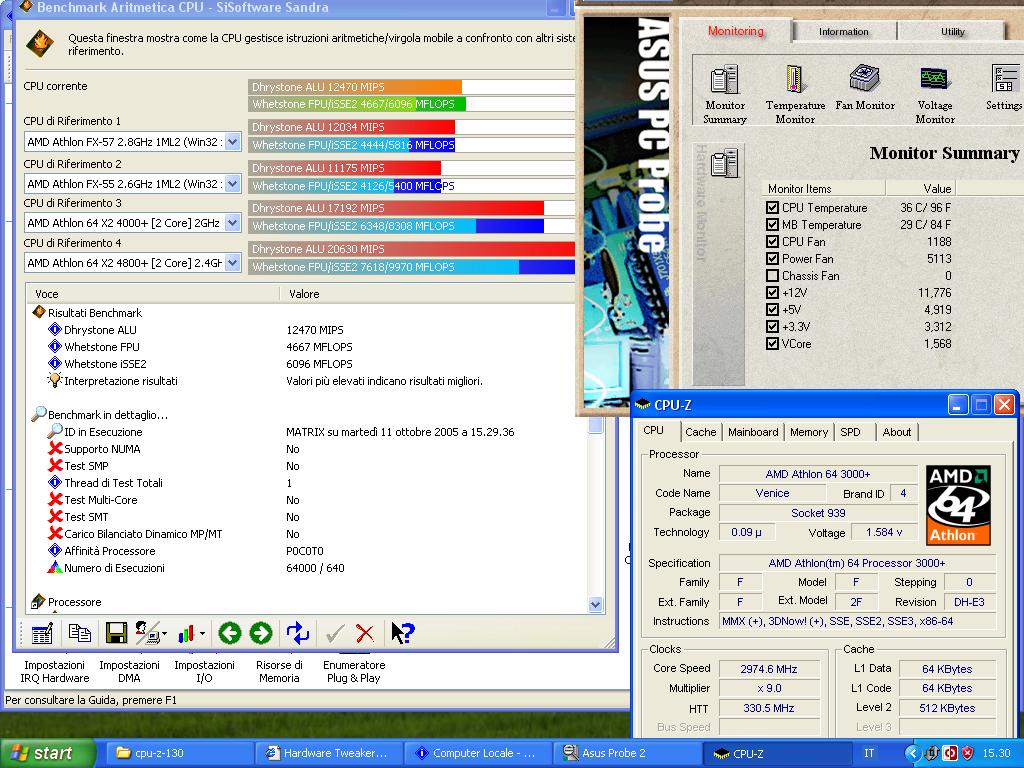Toggle CPU Fan checkbox
The width and height of the screenshot is (1024, 768).
[x=772, y=242]
